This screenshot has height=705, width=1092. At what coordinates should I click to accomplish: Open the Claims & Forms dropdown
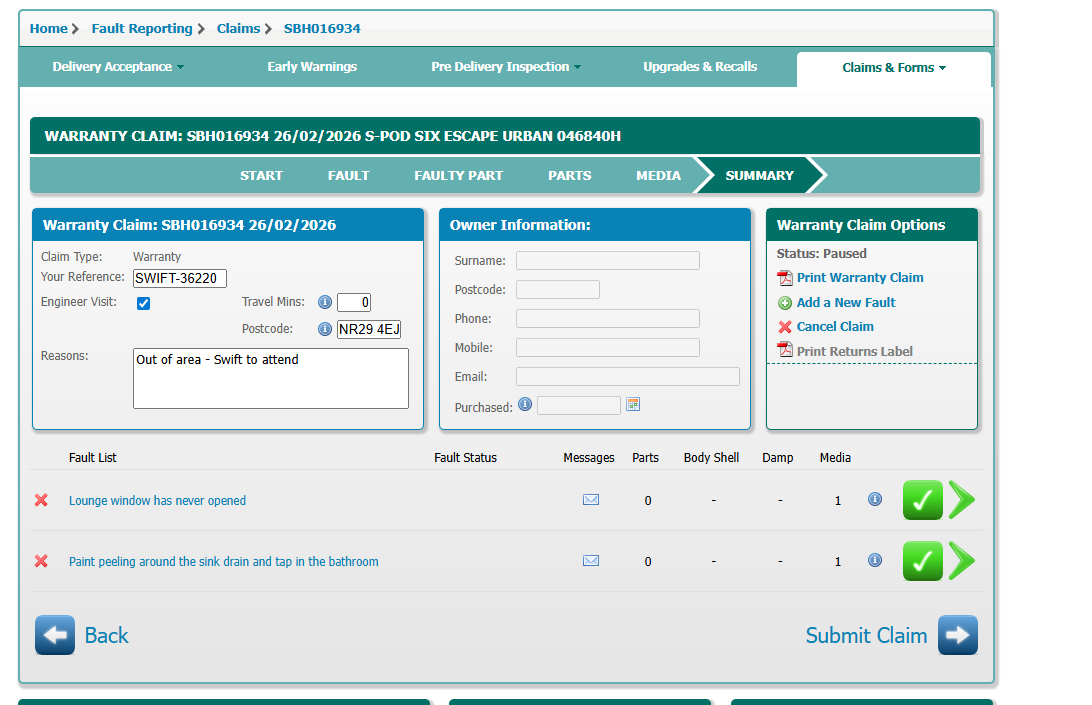click(x=893, y=68)
